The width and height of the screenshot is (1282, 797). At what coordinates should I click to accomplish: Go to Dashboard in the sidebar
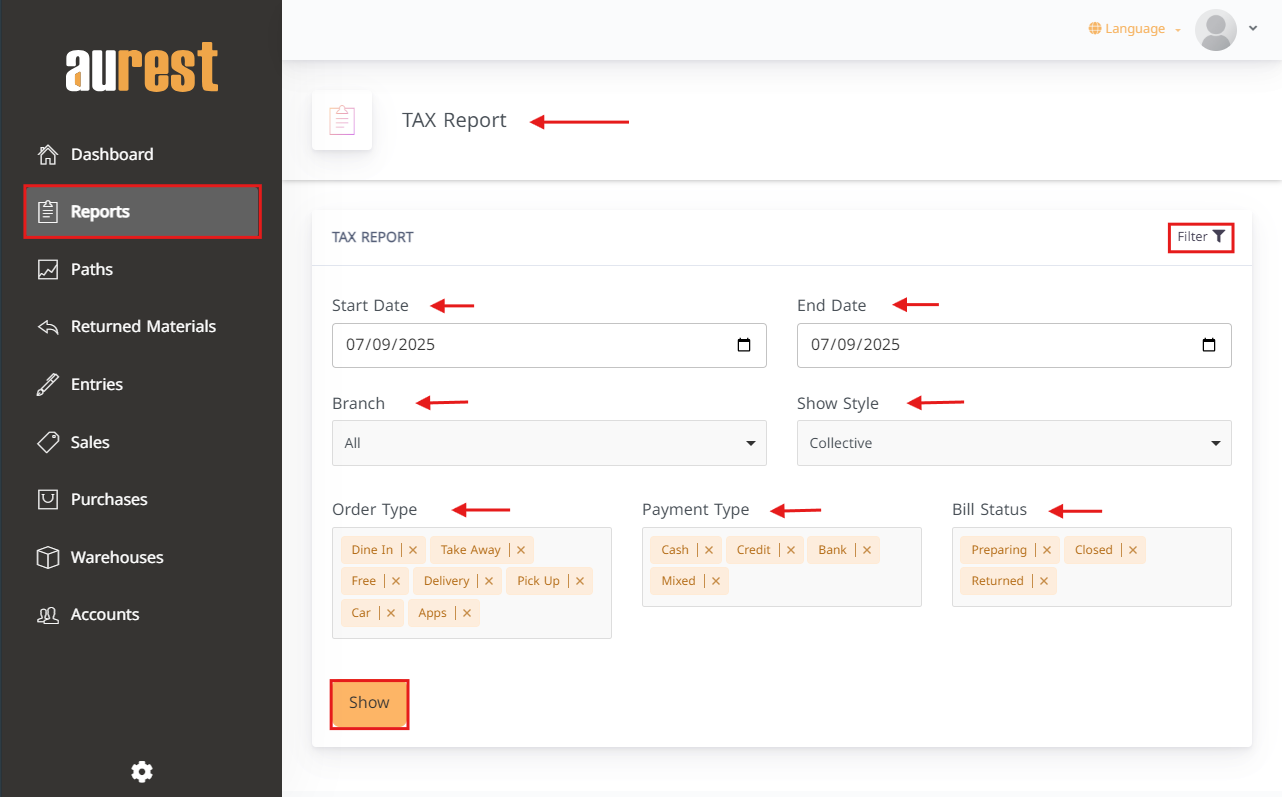point(111,154)
